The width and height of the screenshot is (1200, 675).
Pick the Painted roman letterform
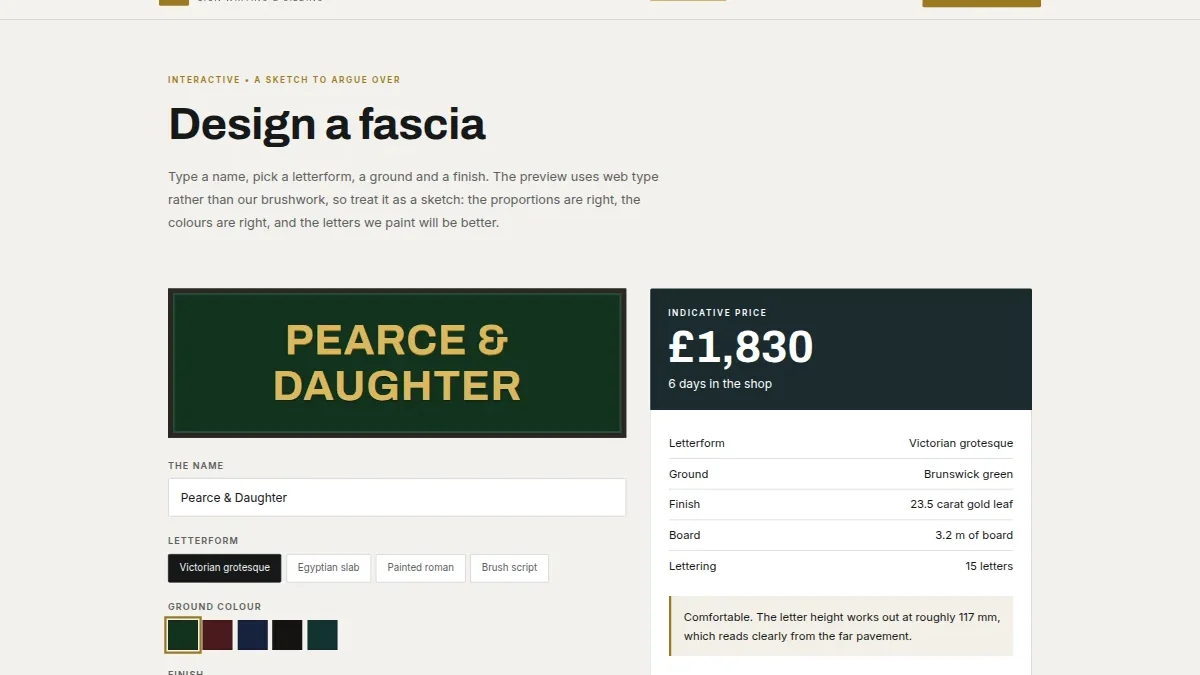(x=421, y=568)
